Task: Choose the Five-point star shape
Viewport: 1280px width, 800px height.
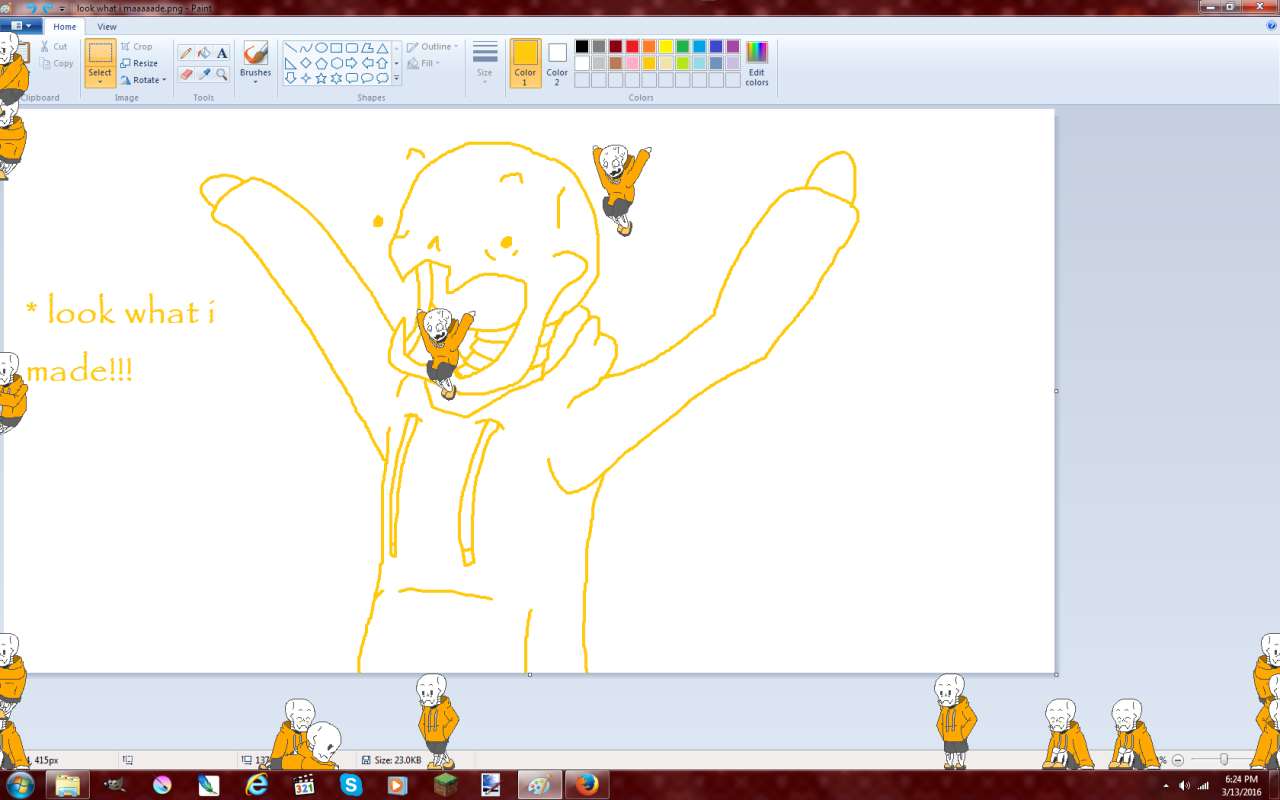Action: [321, 78]
